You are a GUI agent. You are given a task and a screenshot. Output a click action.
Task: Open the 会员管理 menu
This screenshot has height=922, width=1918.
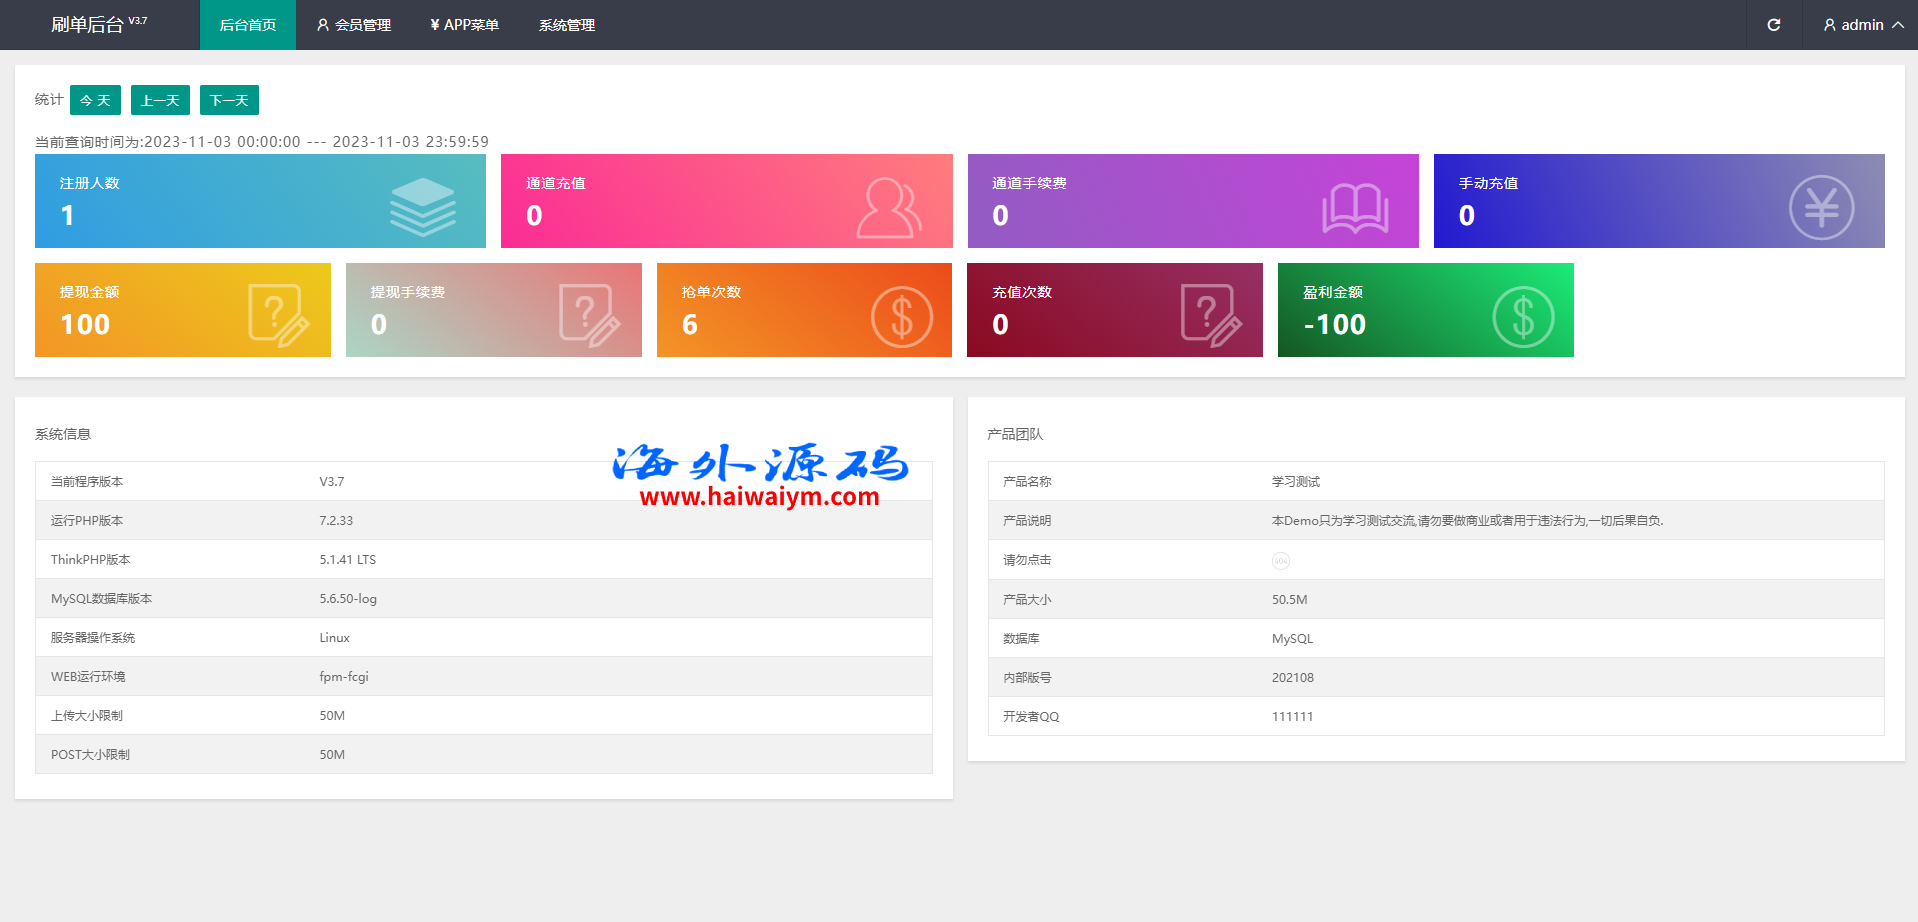click(x=354, y=25)
